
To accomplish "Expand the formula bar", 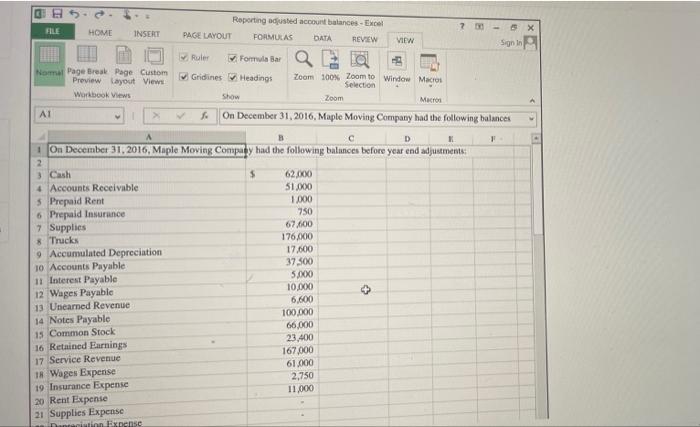I will (x=531, y=119).
